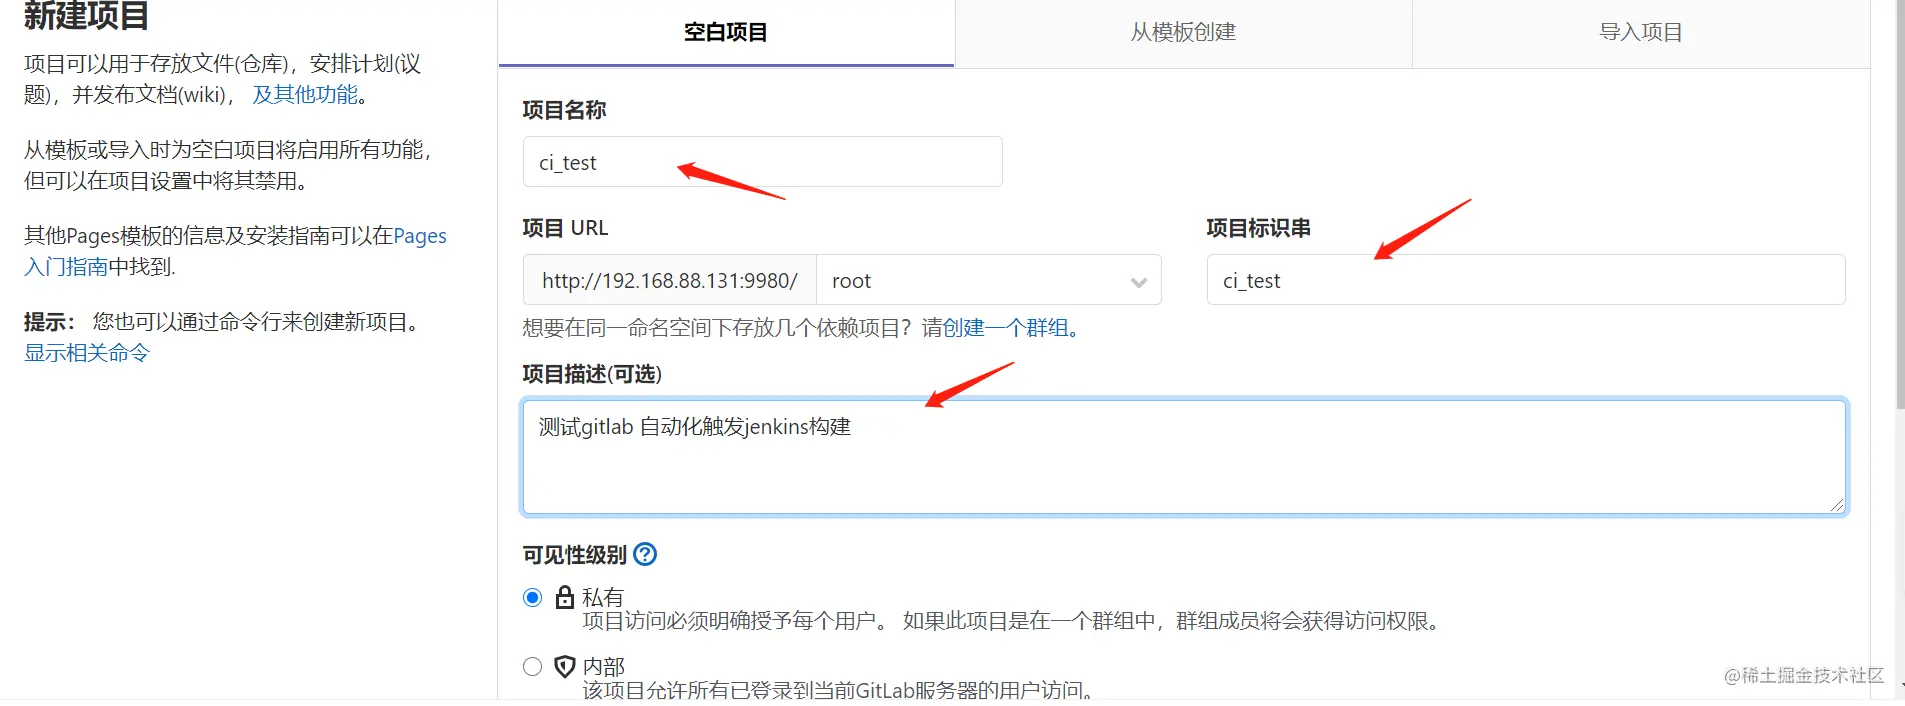
Task: Click the 项目 URL label
Action: coord(565,228)
